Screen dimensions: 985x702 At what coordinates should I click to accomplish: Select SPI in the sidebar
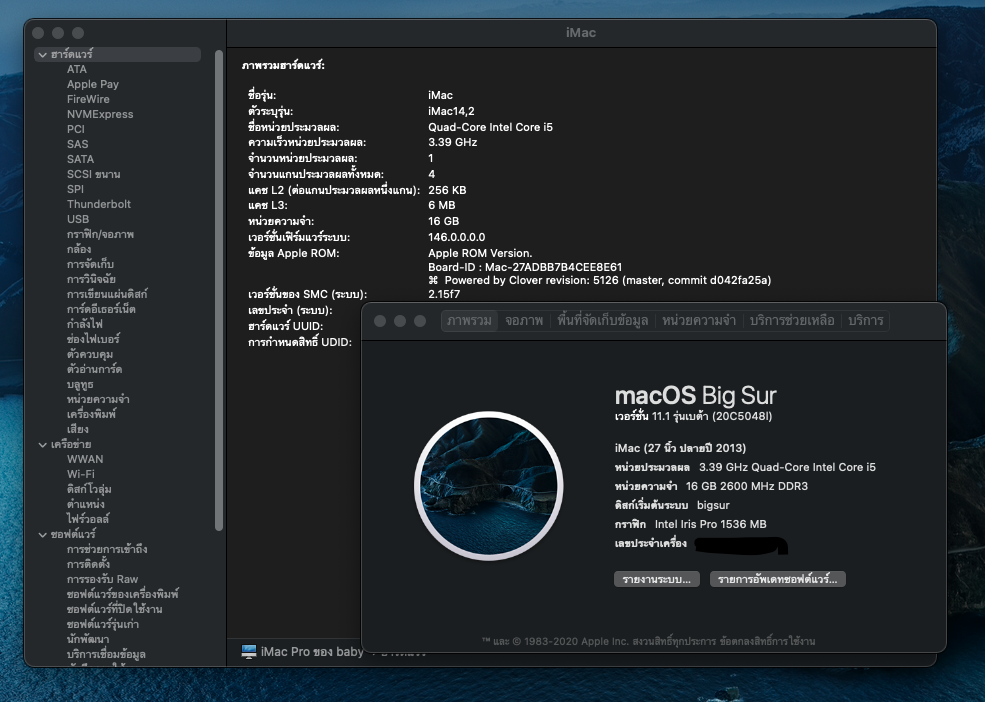(x=75, y=189)
